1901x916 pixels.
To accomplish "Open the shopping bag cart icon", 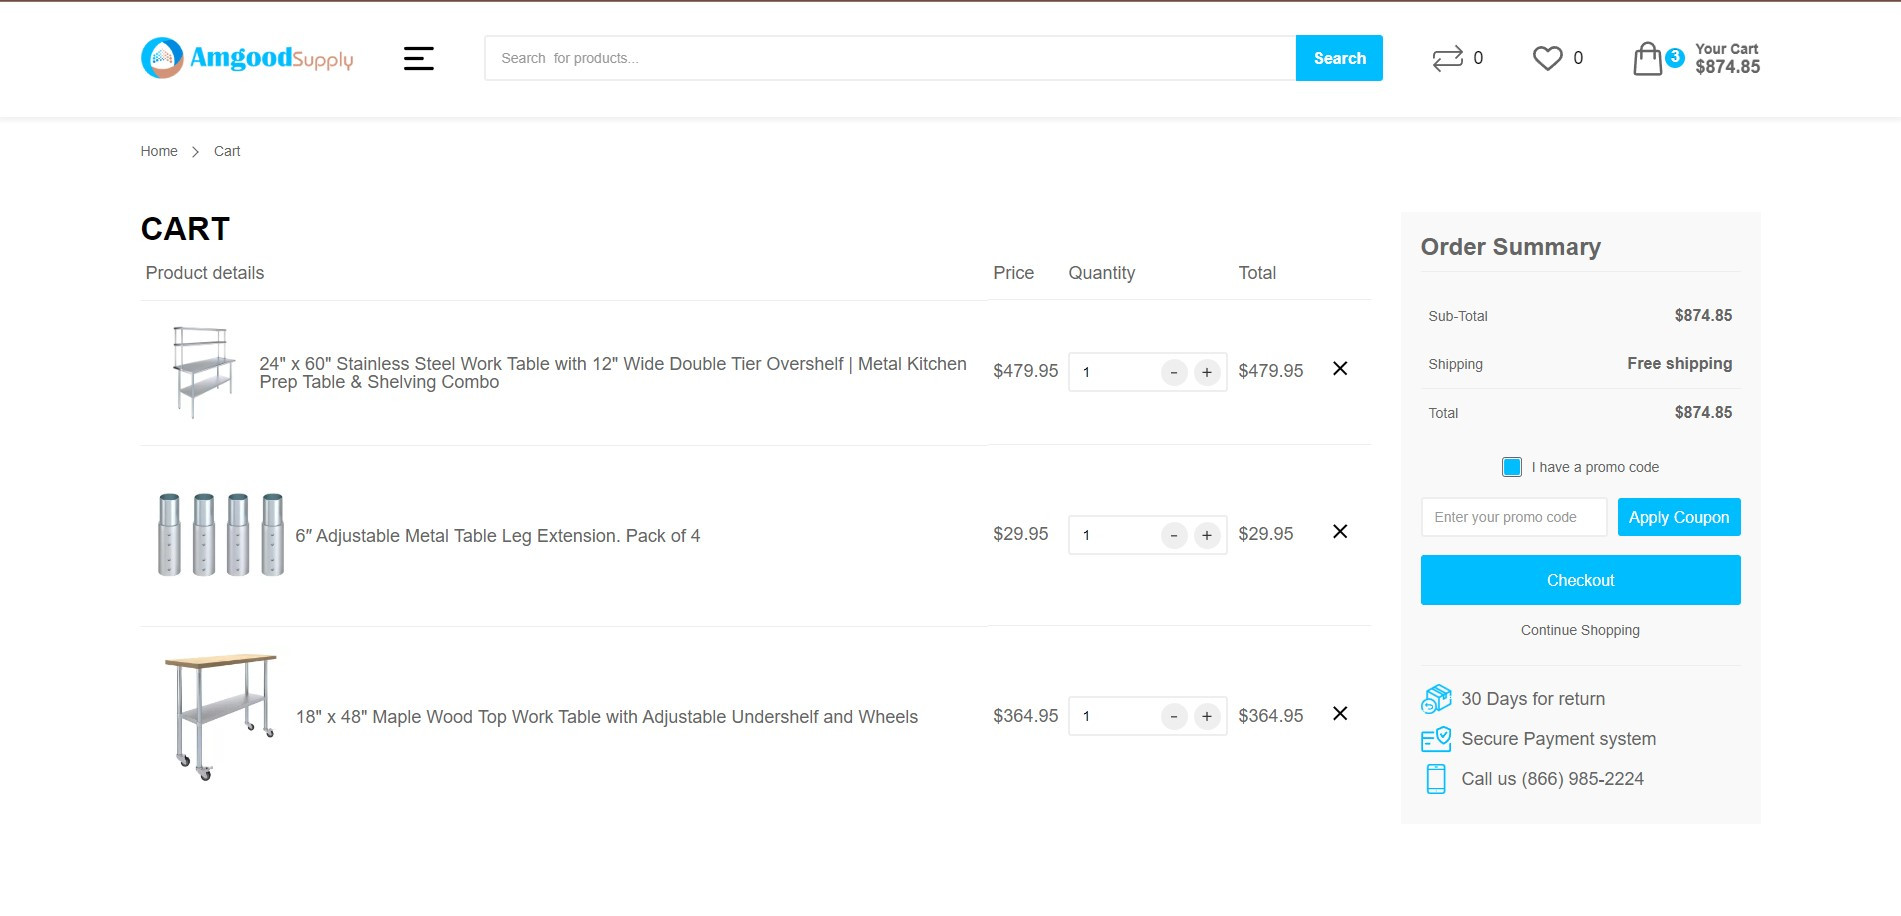I will tap(1647, 59).
